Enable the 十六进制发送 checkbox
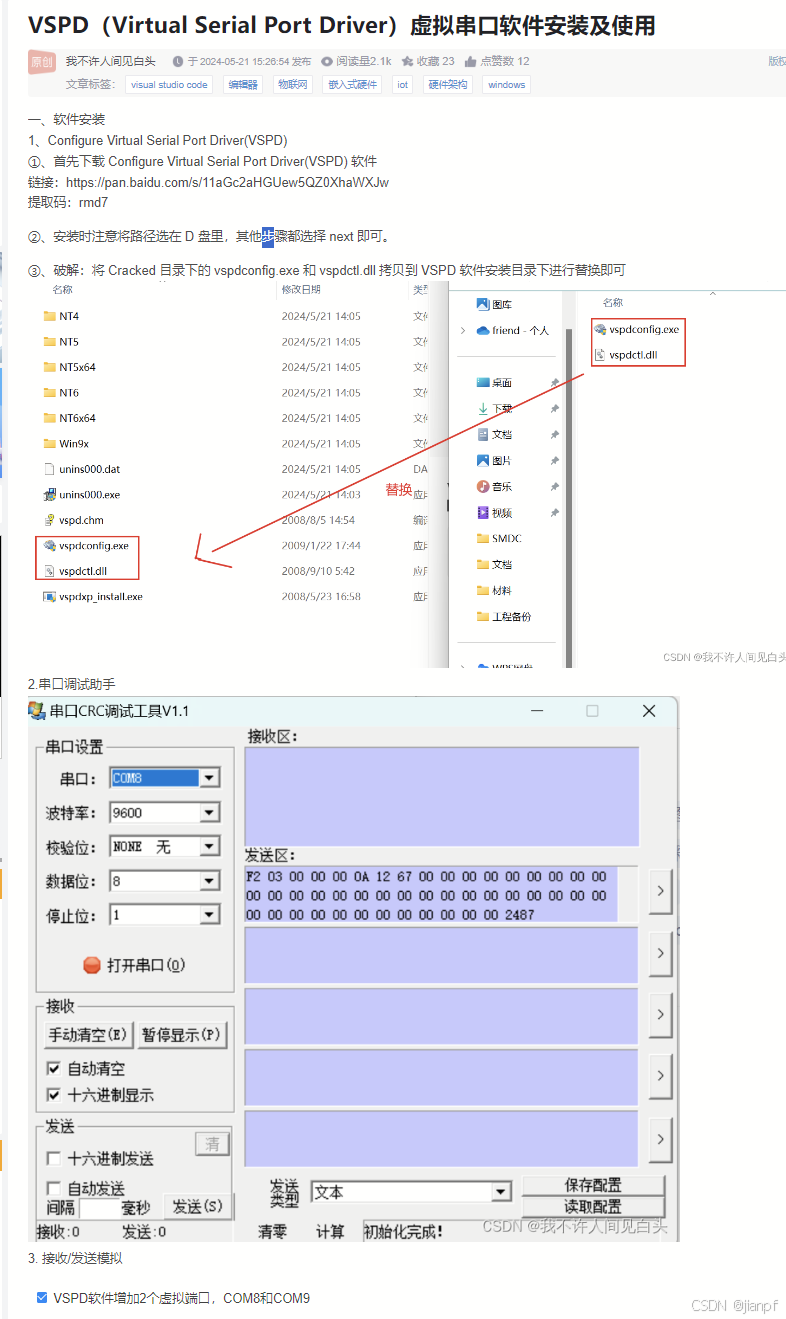This screenshot has height=1319, width=786. point(54,1158)
